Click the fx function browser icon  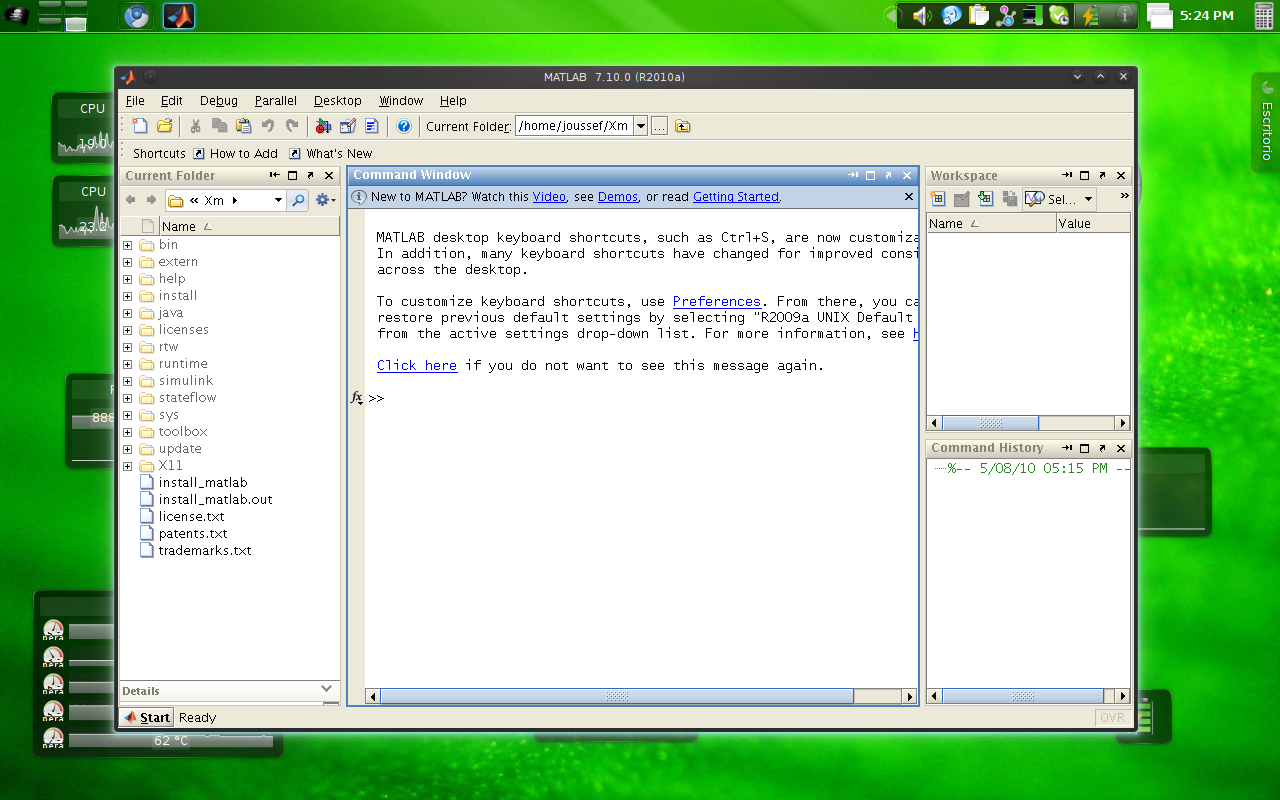(357, 398)
